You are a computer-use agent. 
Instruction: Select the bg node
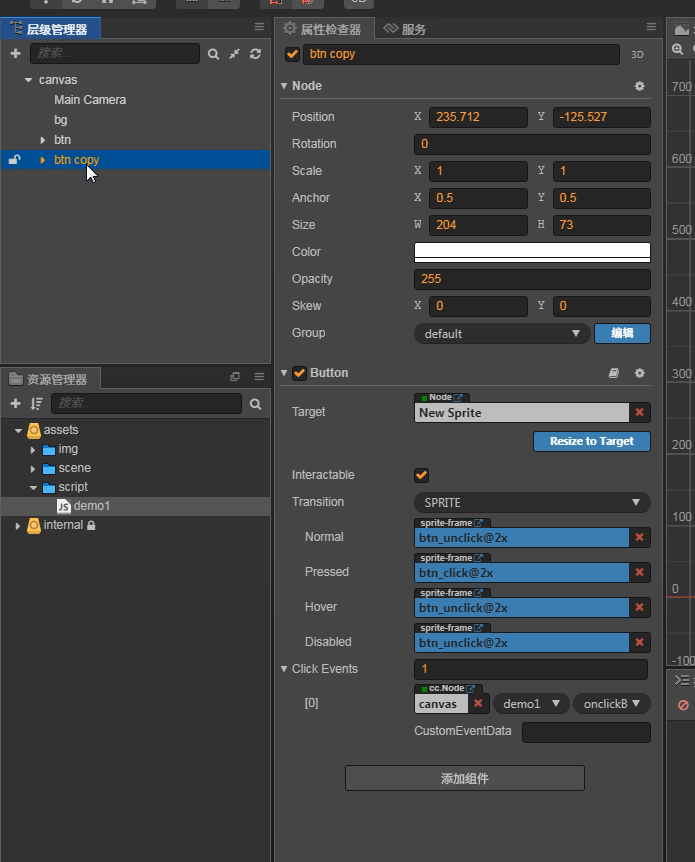click(60, 120)
